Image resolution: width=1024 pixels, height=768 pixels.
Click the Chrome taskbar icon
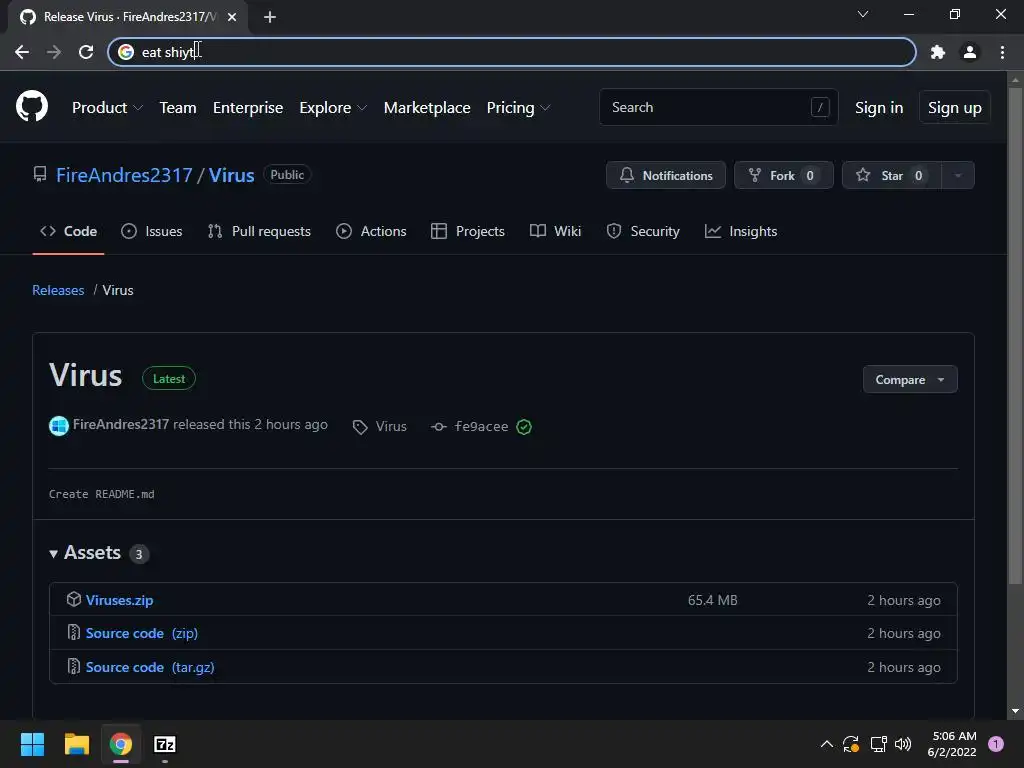pos(121,744)
